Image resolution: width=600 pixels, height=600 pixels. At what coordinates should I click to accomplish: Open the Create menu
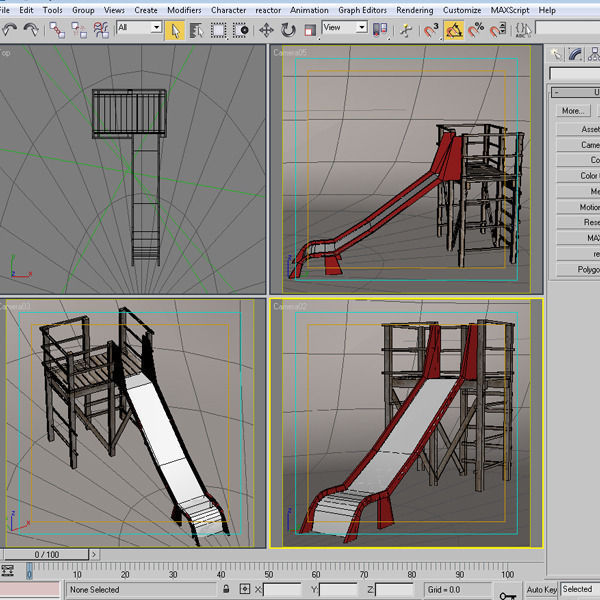click(146, 10)
